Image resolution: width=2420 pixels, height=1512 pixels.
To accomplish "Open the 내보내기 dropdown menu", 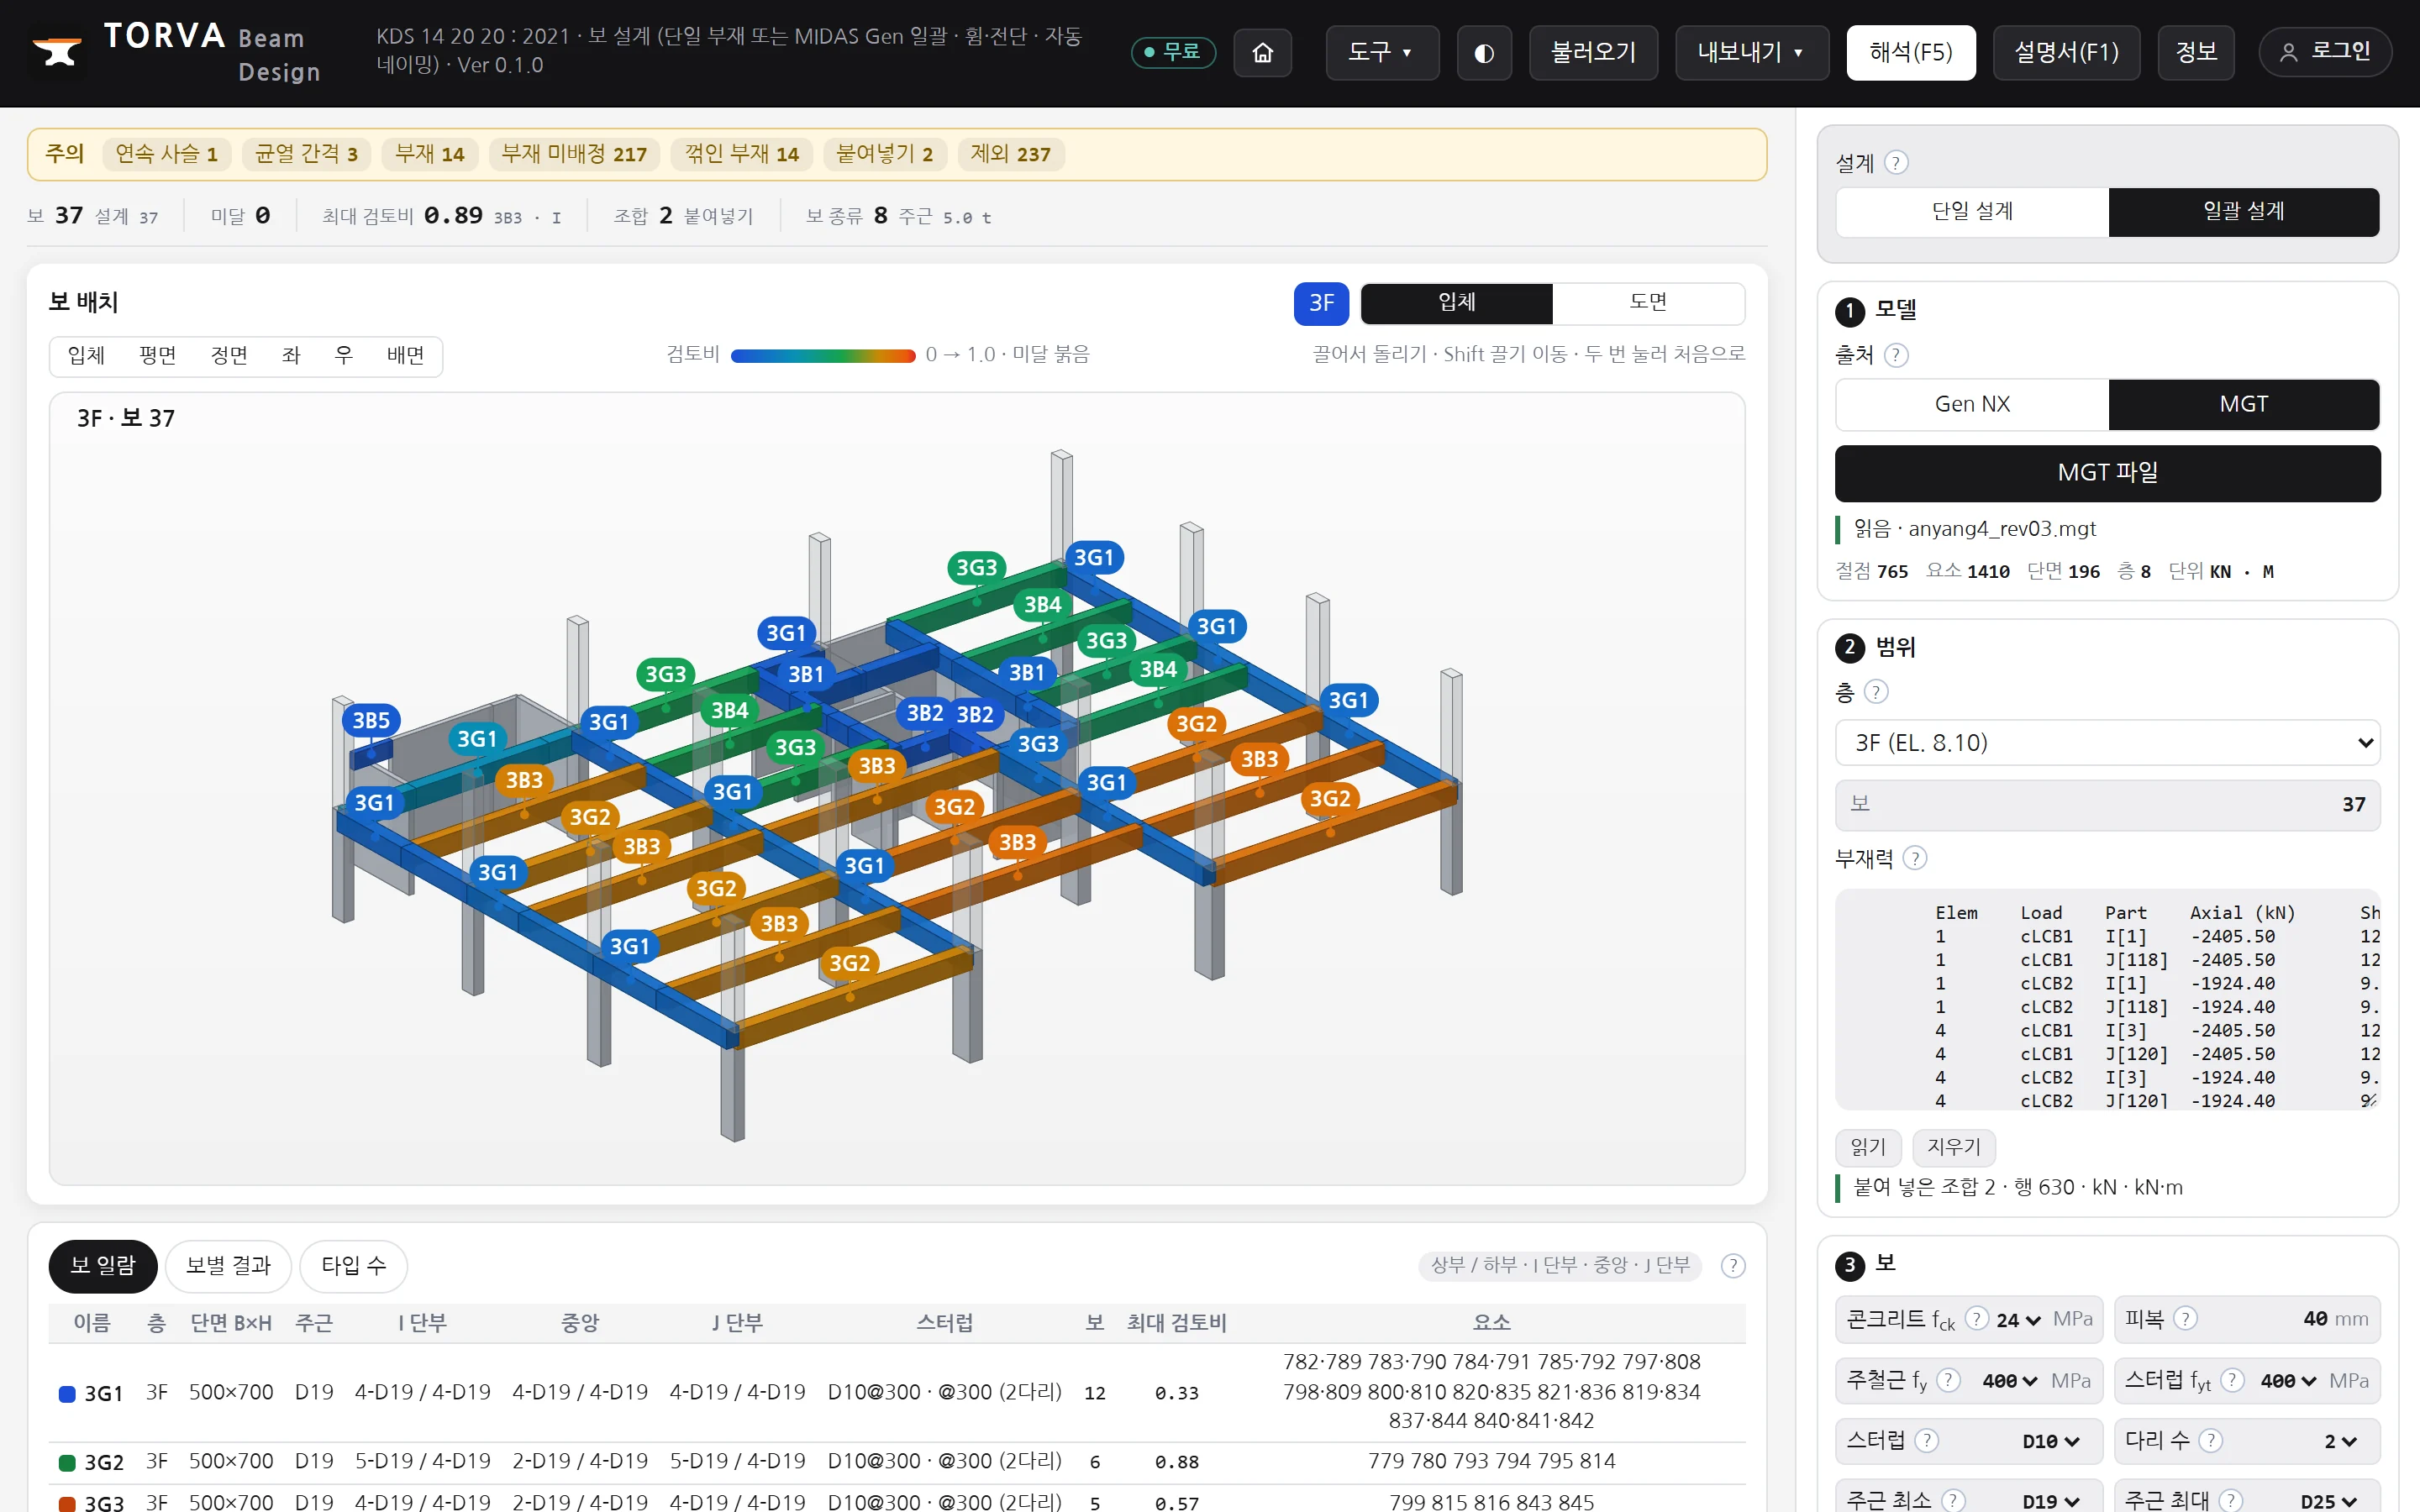I will 1752,52.
